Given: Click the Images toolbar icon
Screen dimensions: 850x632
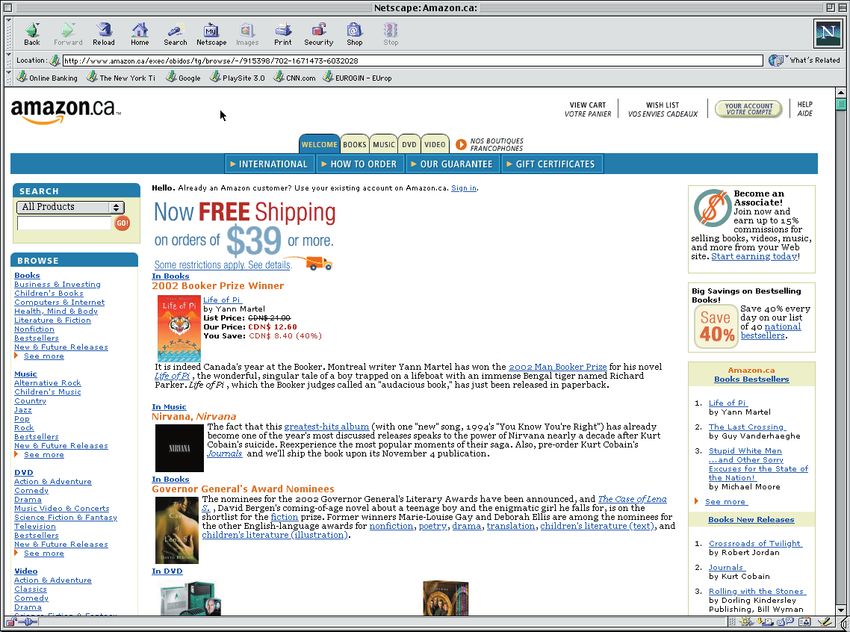Looking at the screenshot, I should coord(247,34).
